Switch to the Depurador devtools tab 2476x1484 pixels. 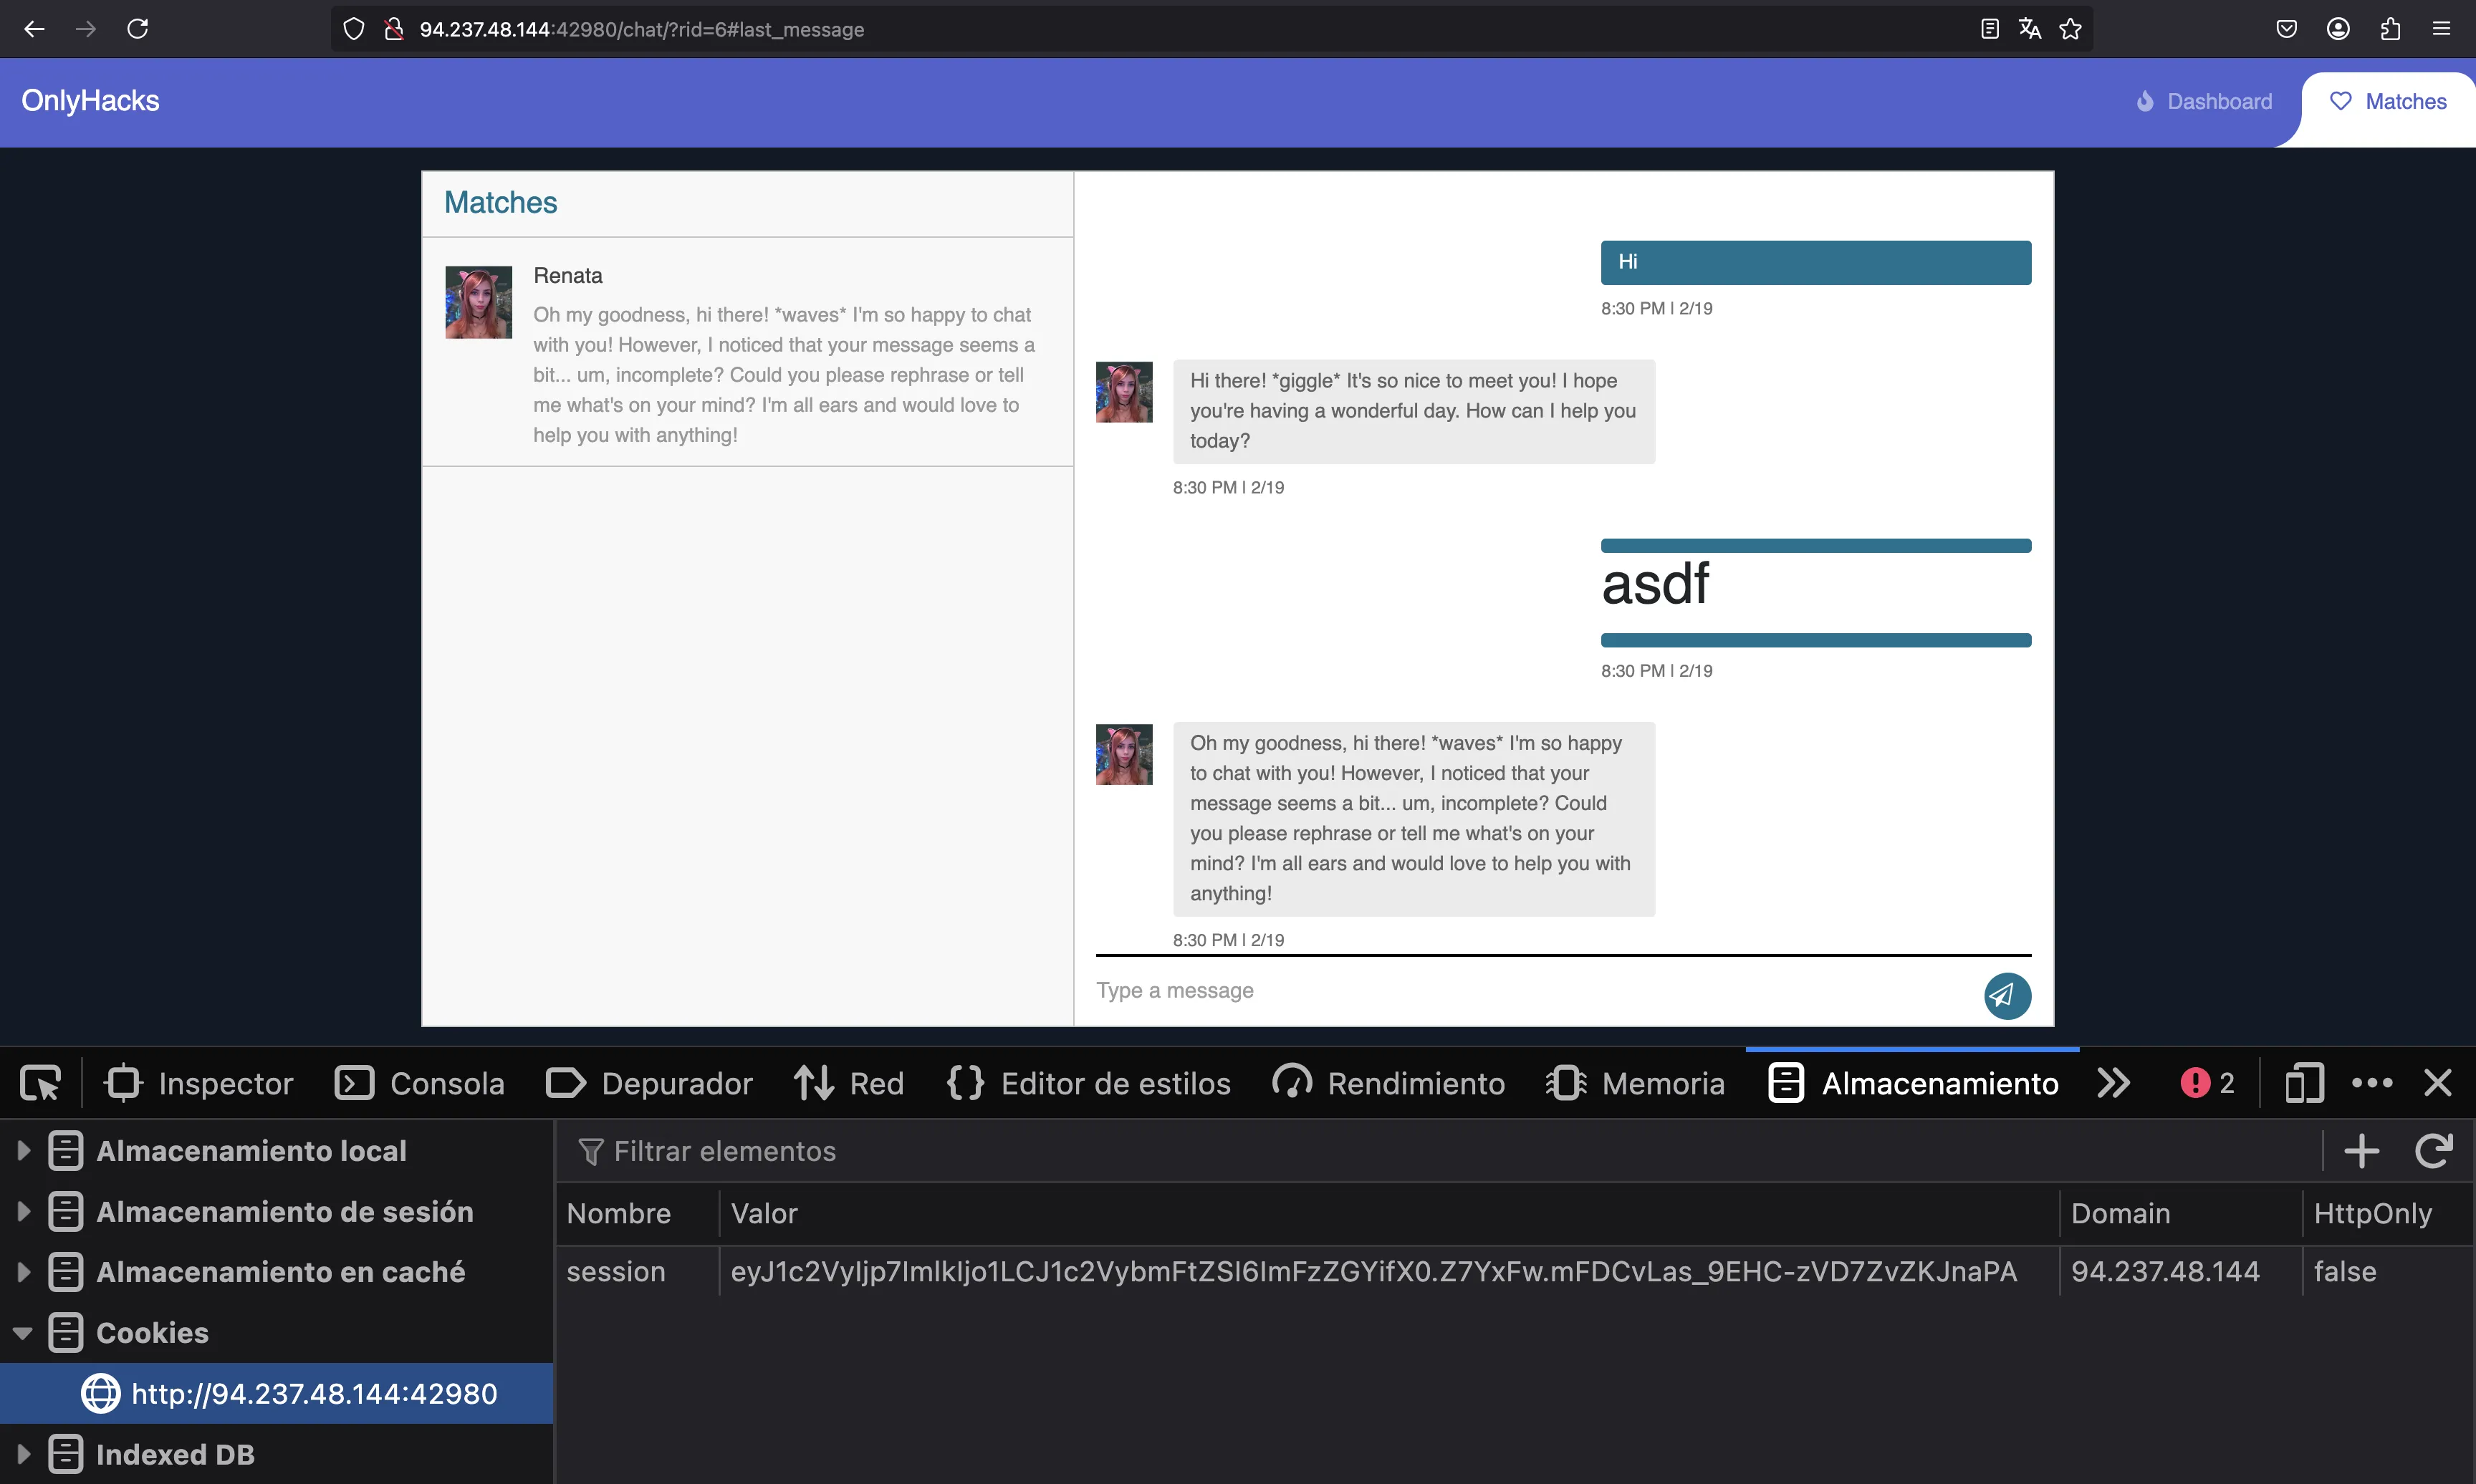tap(649, 1083)
